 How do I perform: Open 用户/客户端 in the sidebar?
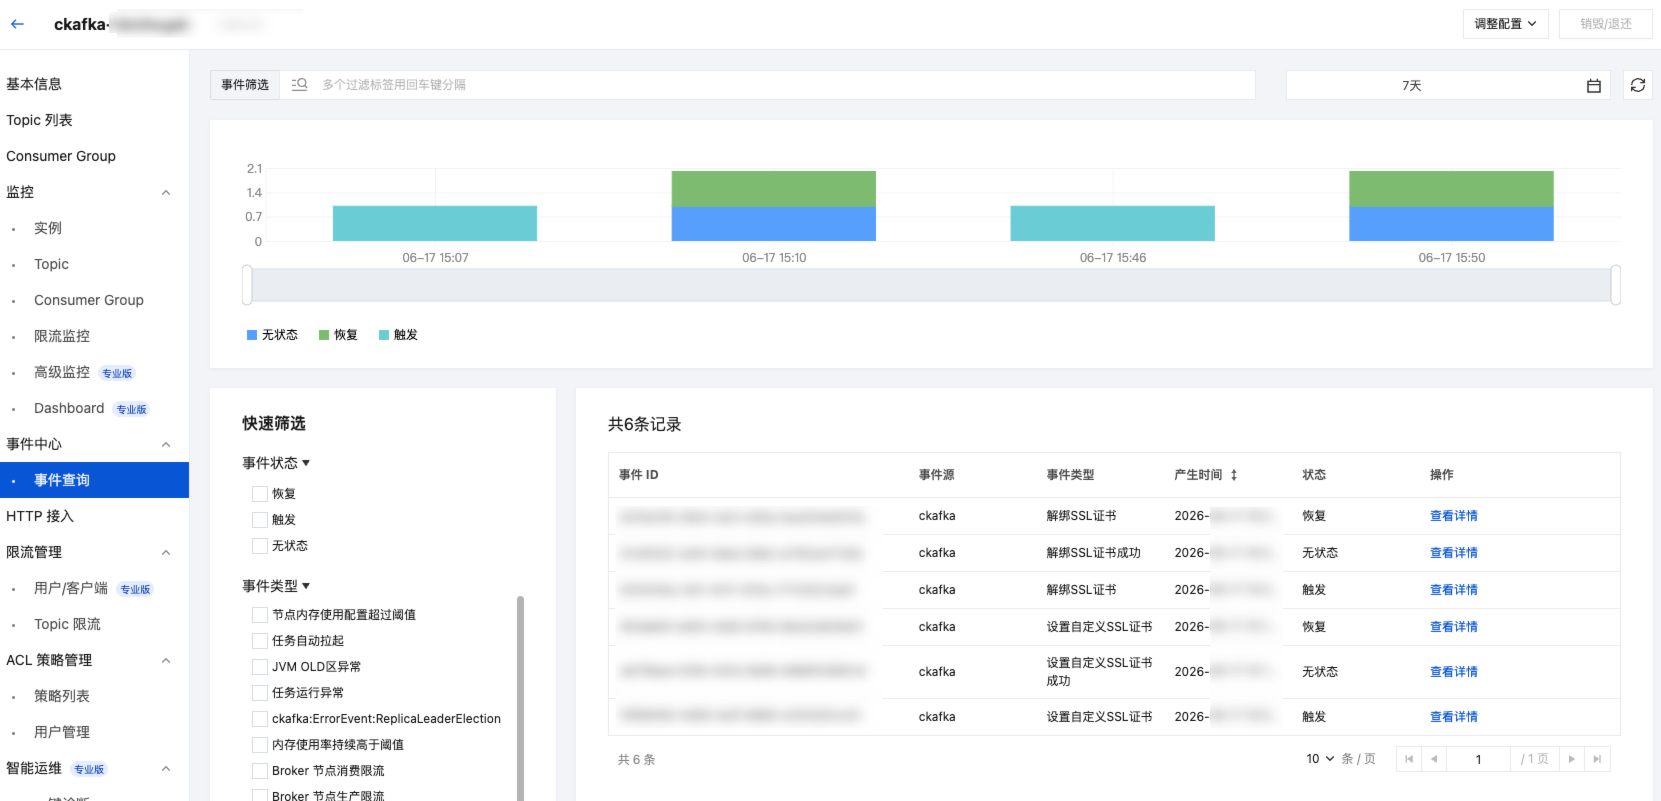click(x=71, y=588)
